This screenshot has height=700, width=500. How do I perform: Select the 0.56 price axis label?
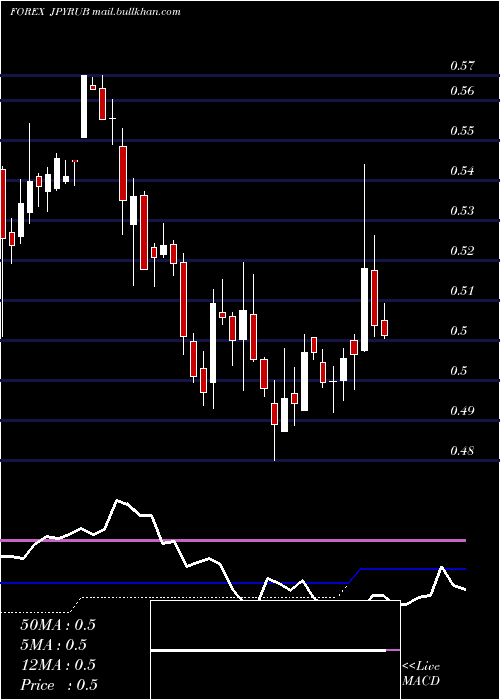[462, 92]
